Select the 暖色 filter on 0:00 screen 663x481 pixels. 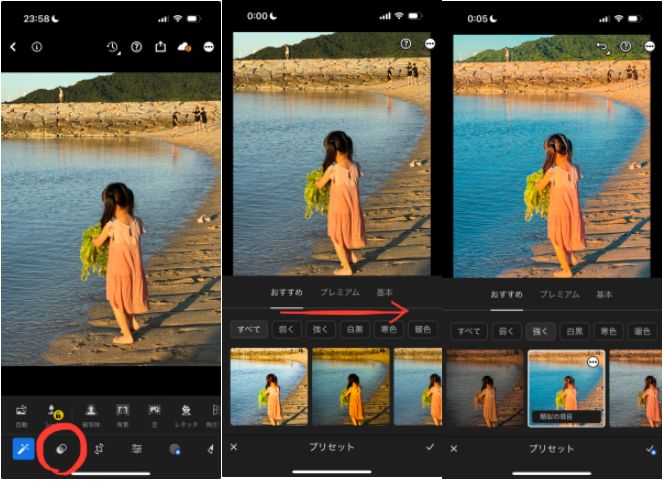coord(423,329)
